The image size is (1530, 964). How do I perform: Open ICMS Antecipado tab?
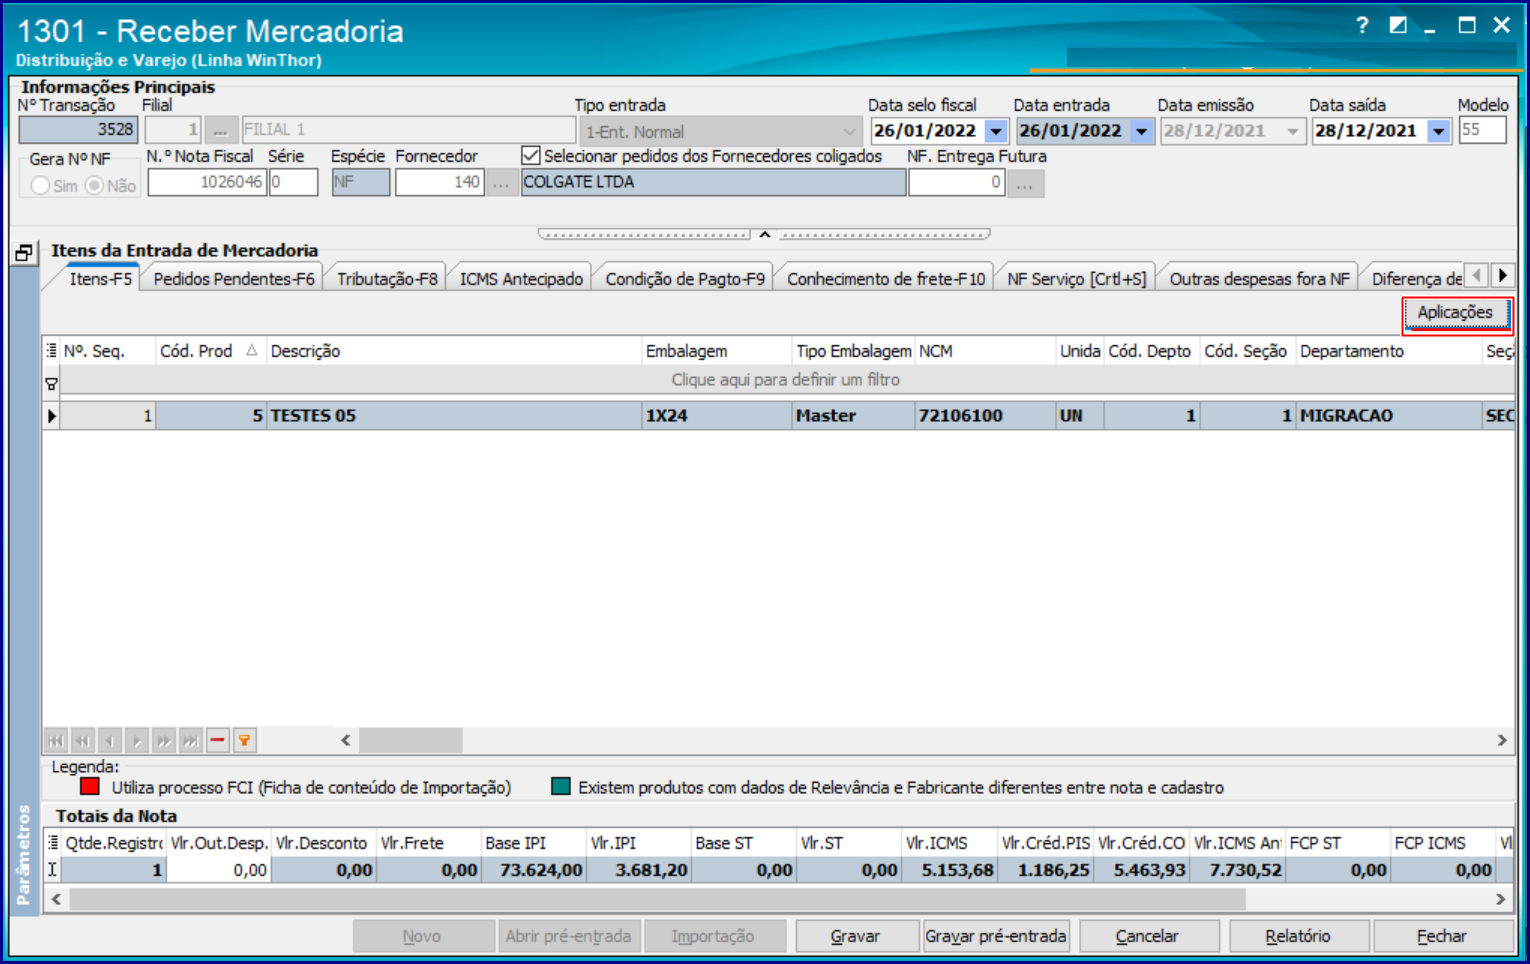click(x=521, y=279)
